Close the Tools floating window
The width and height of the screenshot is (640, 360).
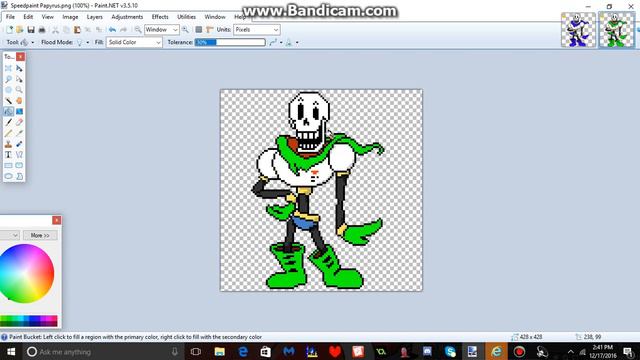click(20, 56)
